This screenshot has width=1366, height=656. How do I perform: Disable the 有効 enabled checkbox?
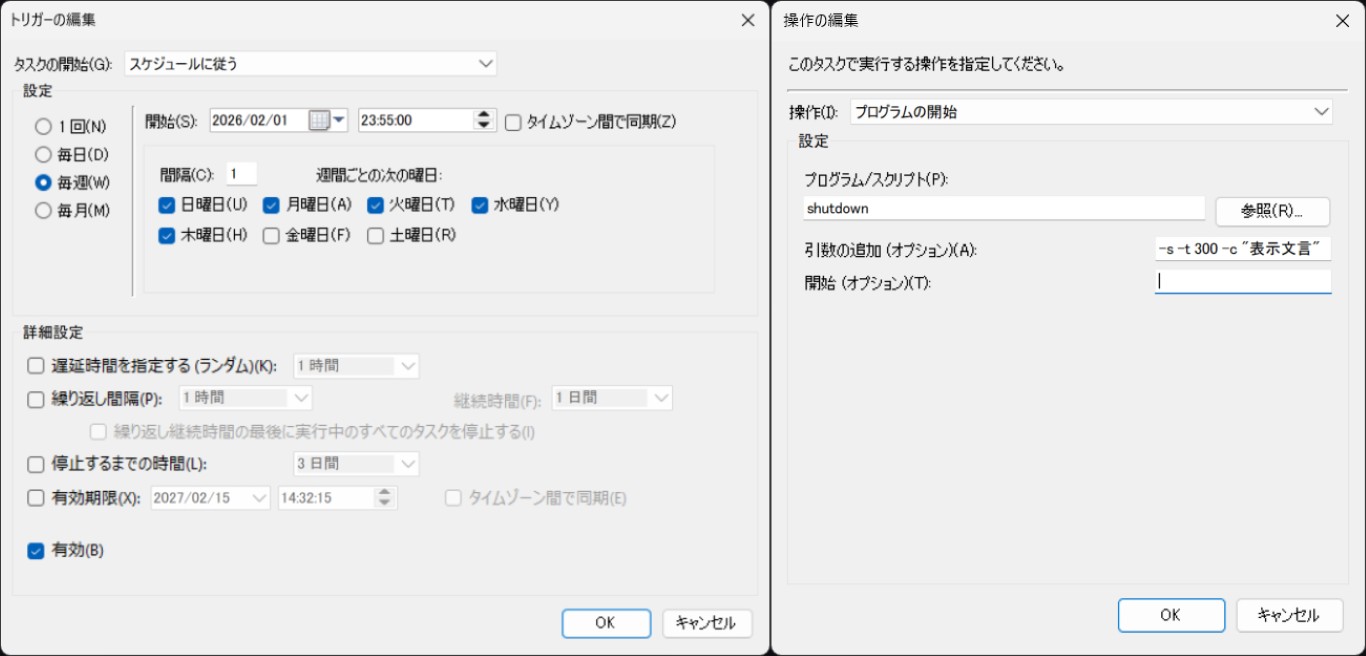click(x=35, y=550)
